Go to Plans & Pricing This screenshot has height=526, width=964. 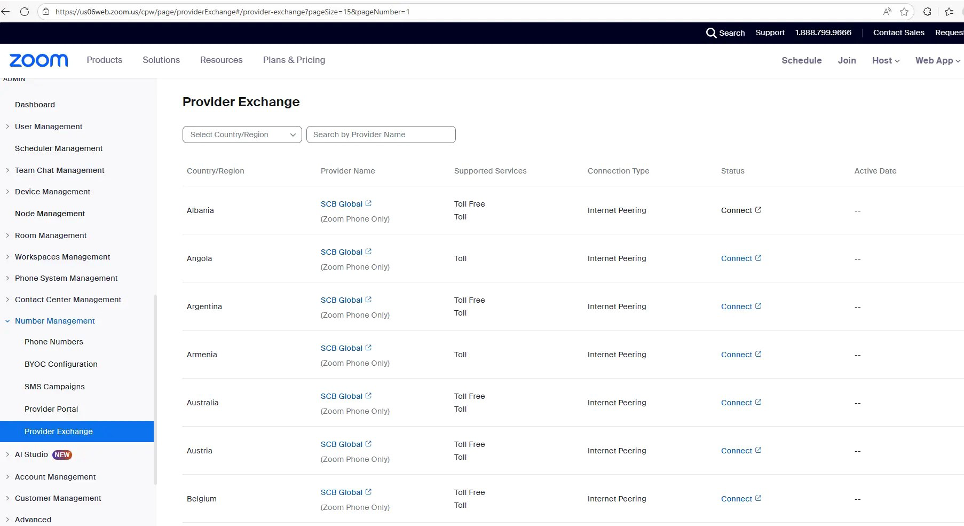coord(294,60)
